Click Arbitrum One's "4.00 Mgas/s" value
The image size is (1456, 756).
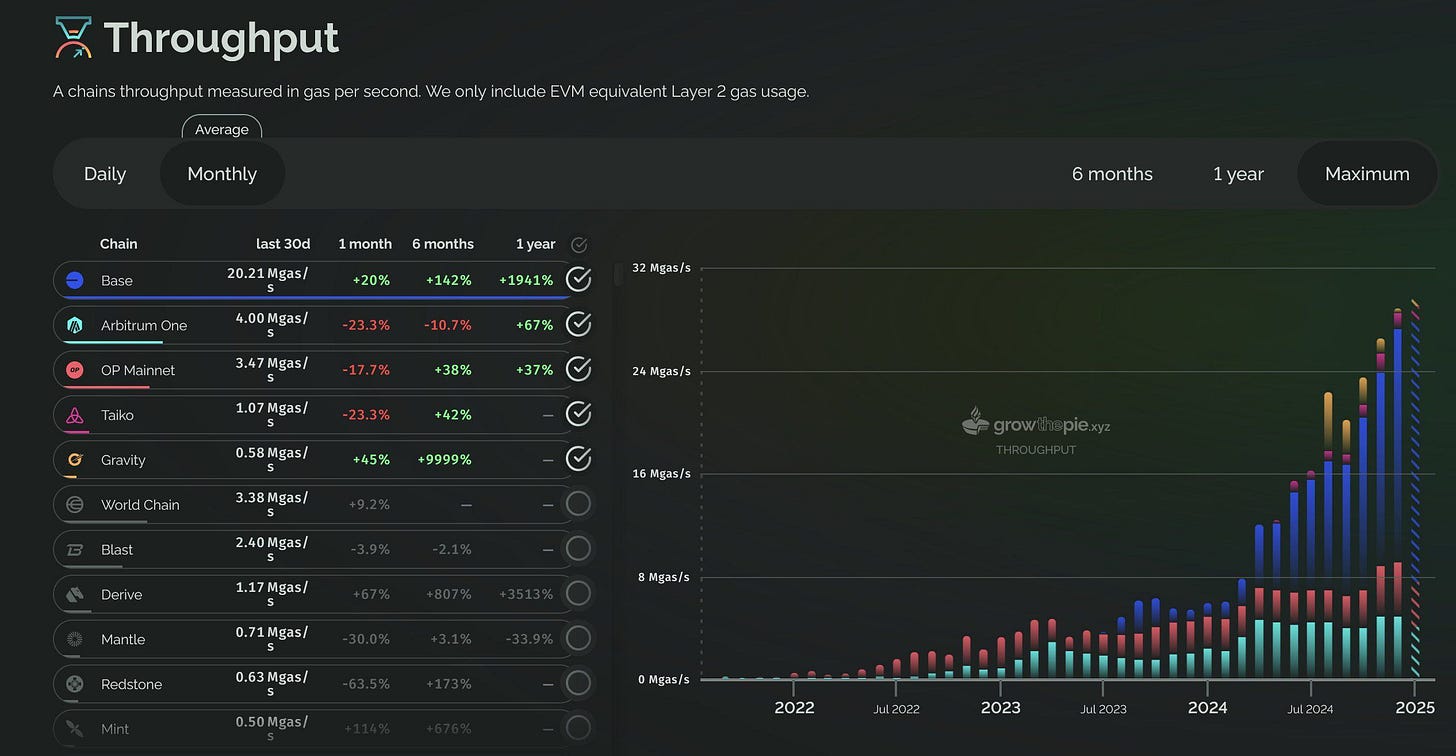pos(272,325)
